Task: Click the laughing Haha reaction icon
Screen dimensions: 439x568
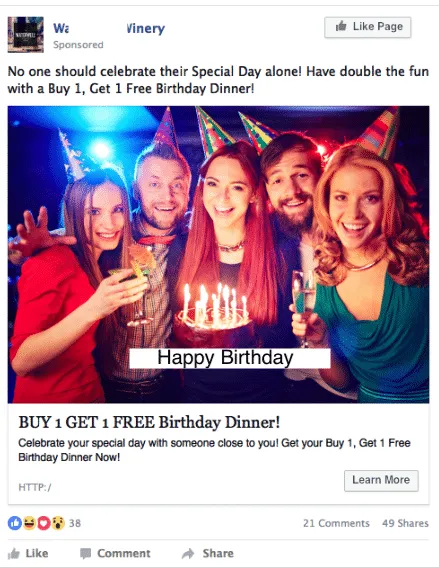Action: 29,523
